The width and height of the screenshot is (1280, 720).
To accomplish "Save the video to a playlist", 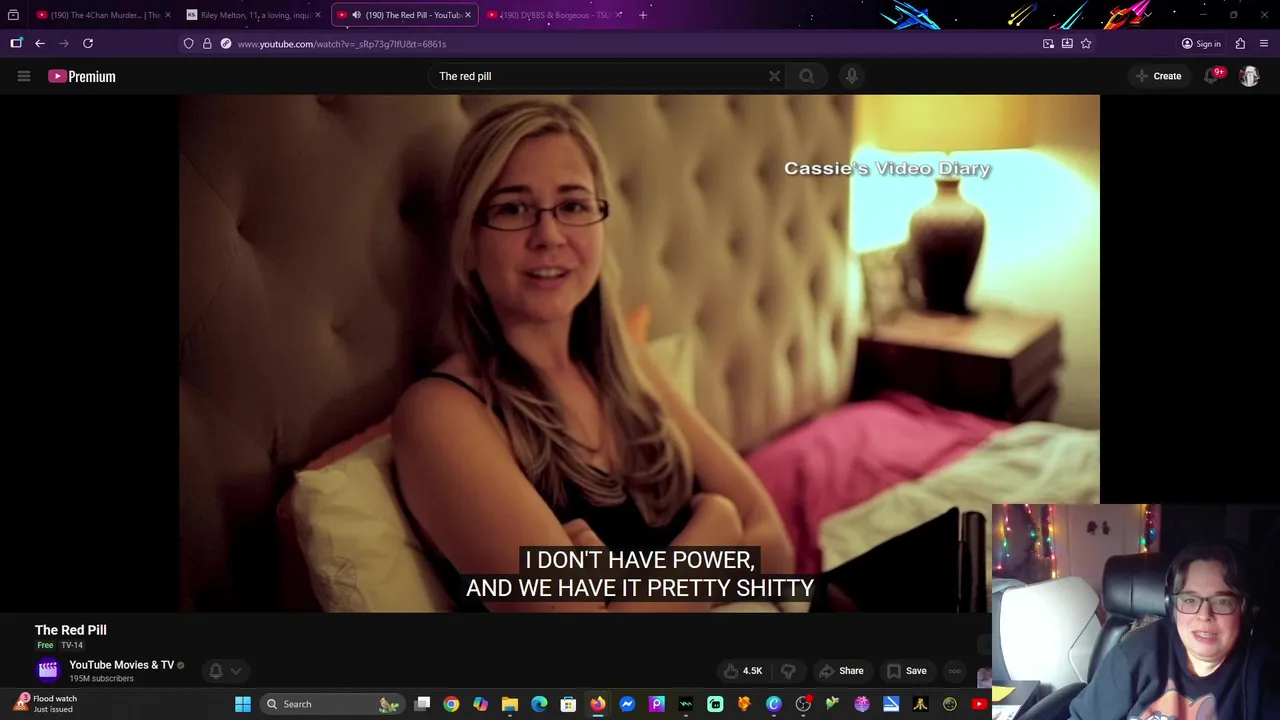I will click(x=907, y=671).
